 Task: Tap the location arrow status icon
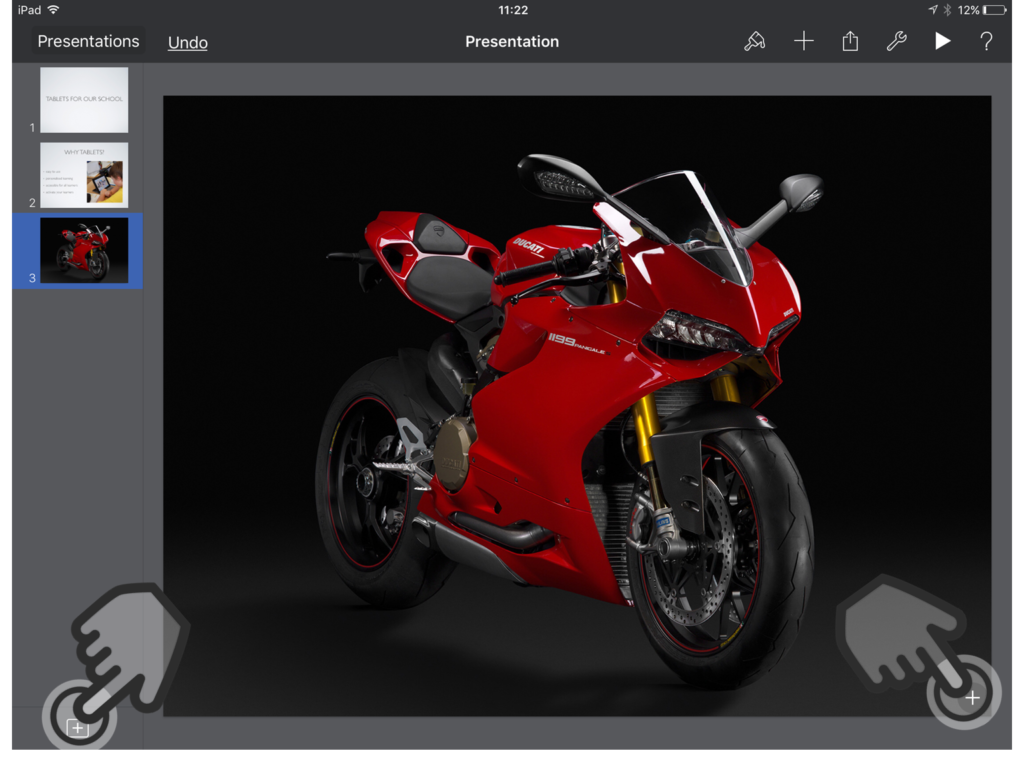(933, 10)
